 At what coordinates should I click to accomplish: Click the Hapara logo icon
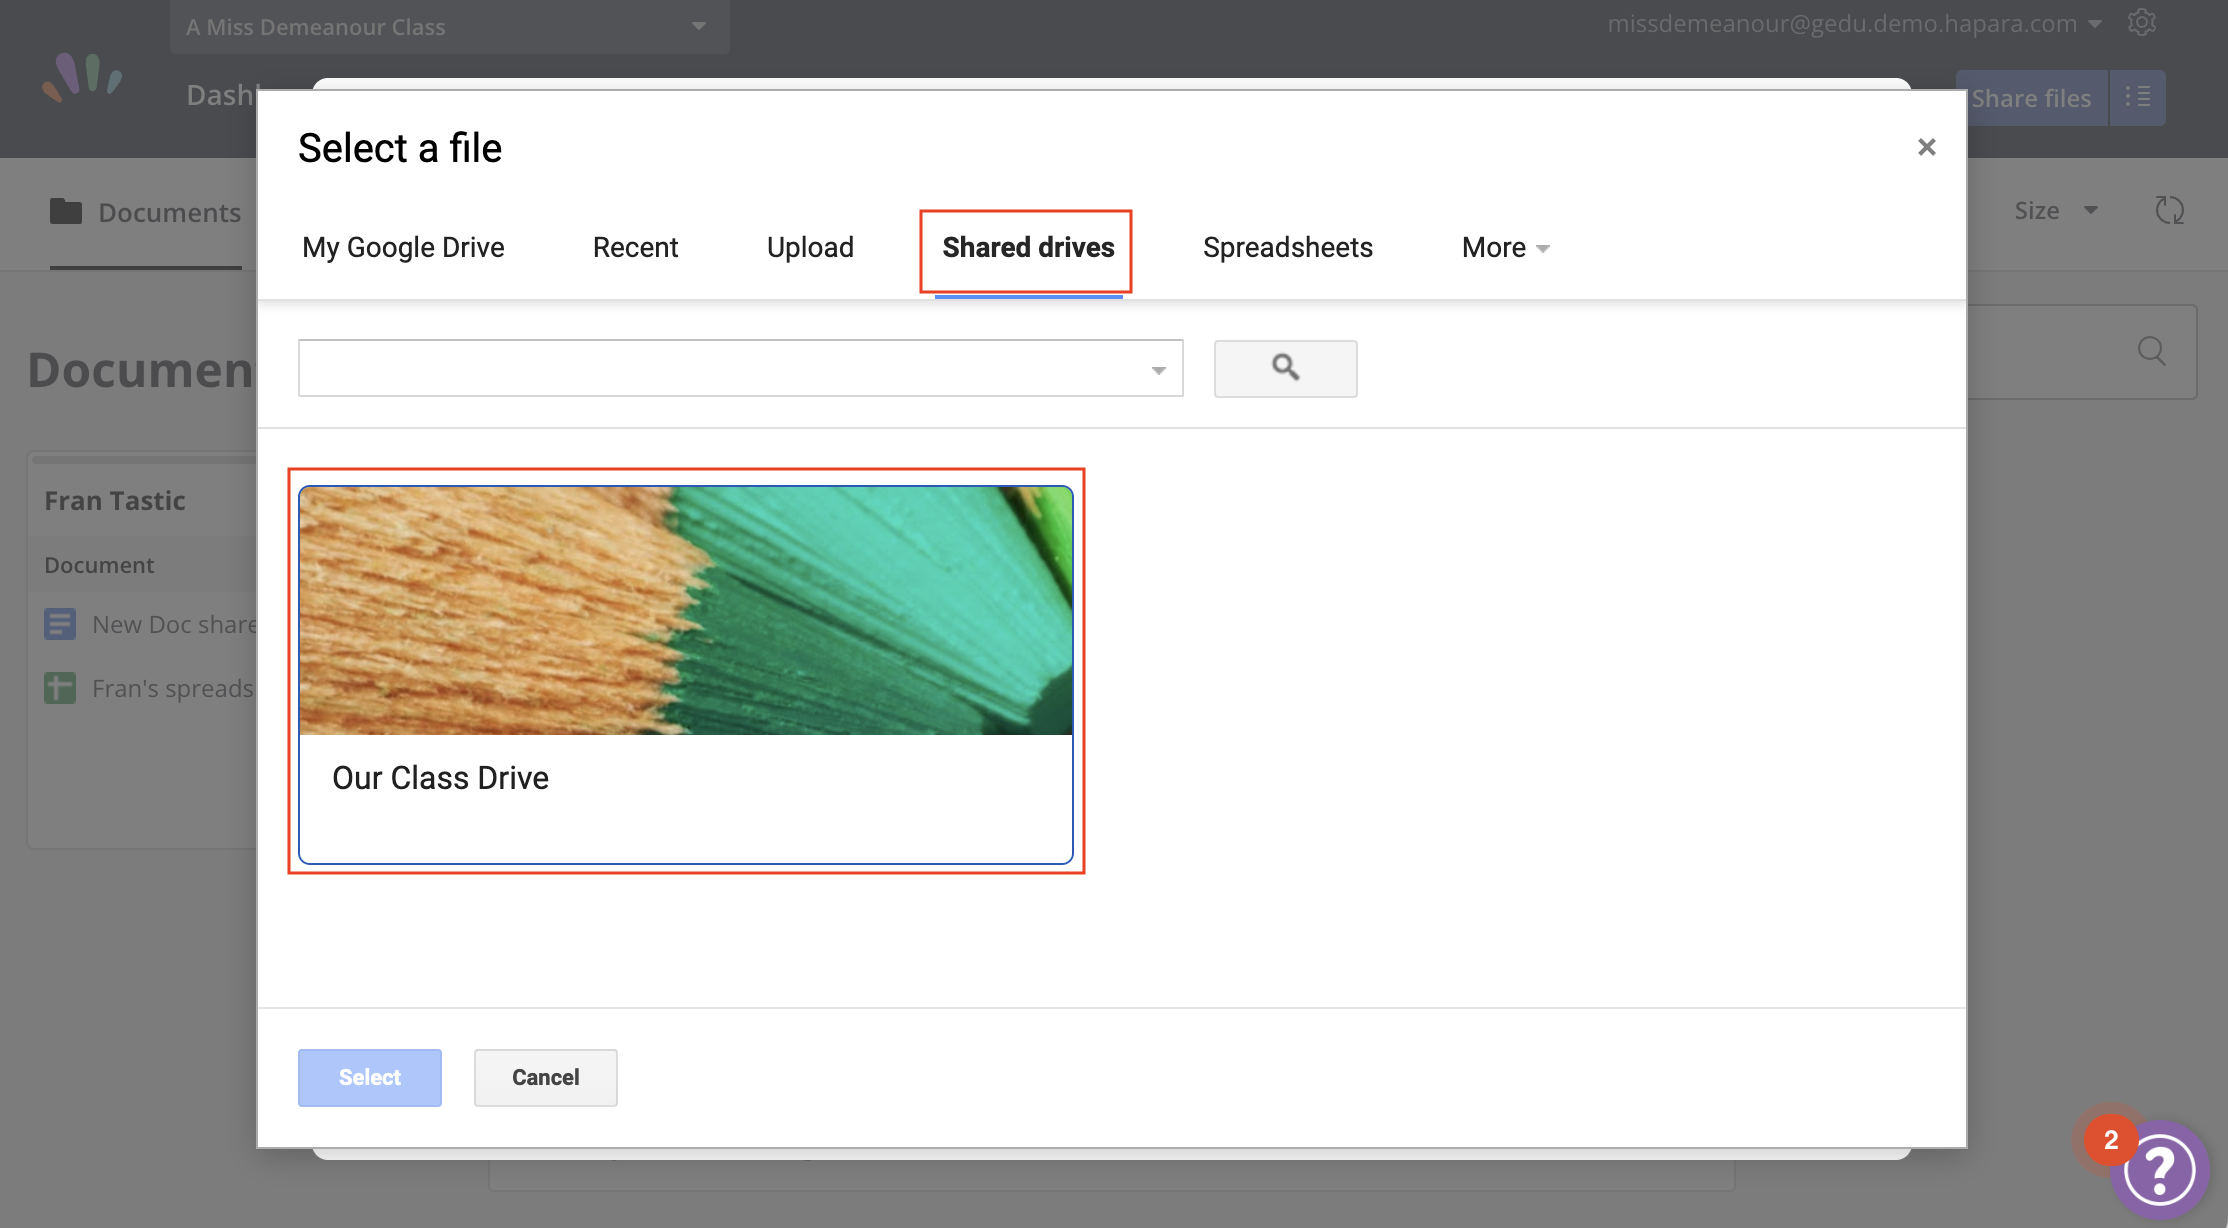tap(82, 78)
